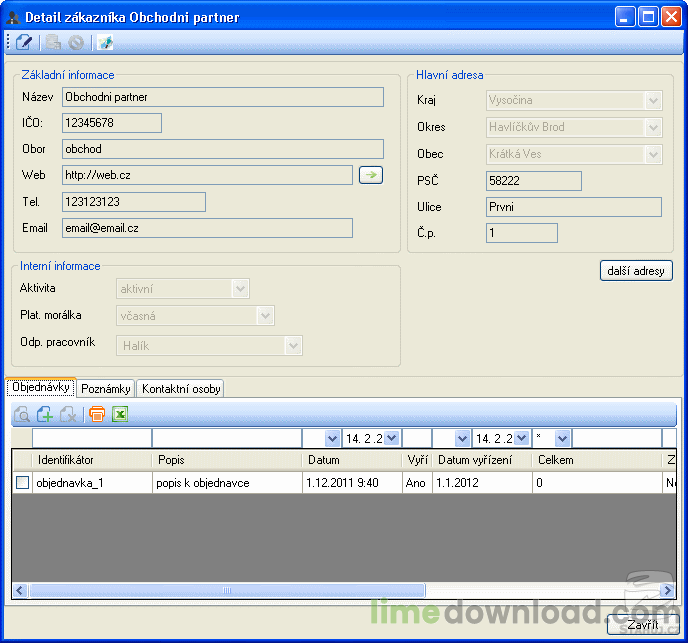Screen dimensions: 688x643
Task: Click the grayed-out save icon in toolbar
Action: coord(53,42)
